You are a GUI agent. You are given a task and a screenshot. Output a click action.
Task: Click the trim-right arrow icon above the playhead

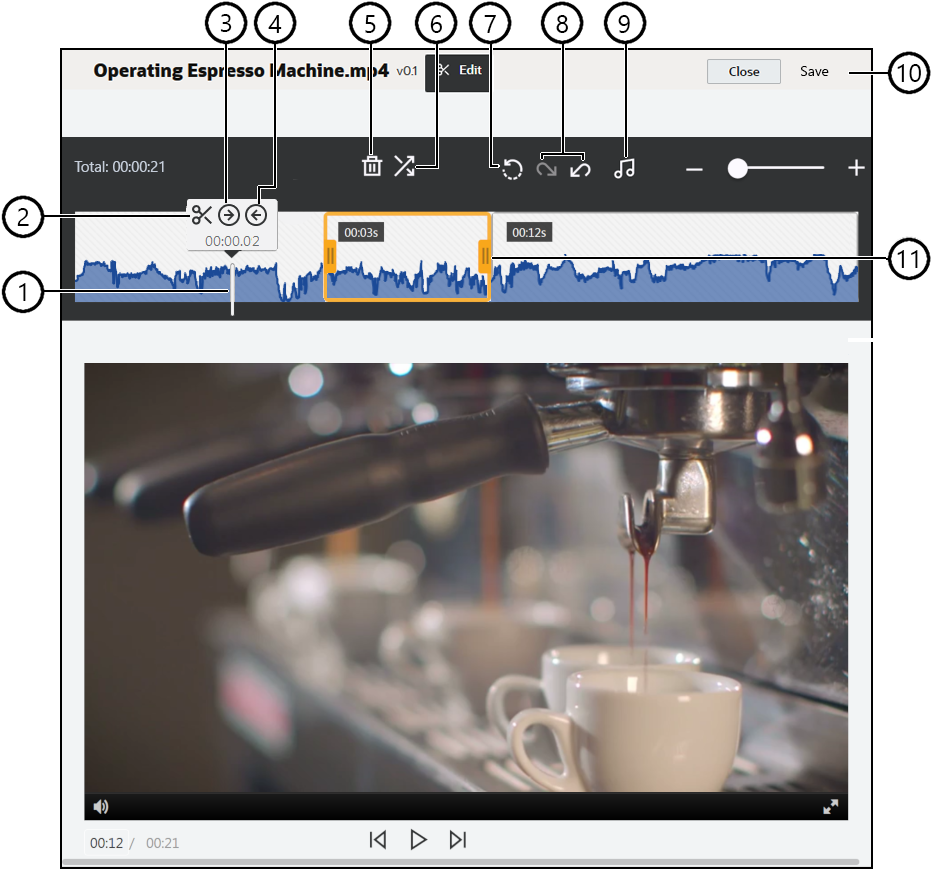point(230,212)
